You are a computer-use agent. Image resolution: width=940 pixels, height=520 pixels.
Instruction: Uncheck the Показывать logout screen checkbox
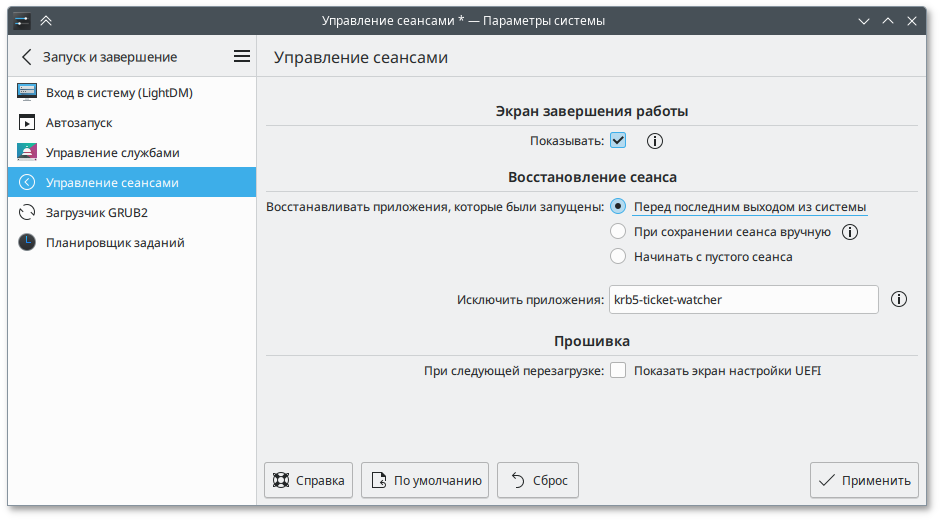618,140
